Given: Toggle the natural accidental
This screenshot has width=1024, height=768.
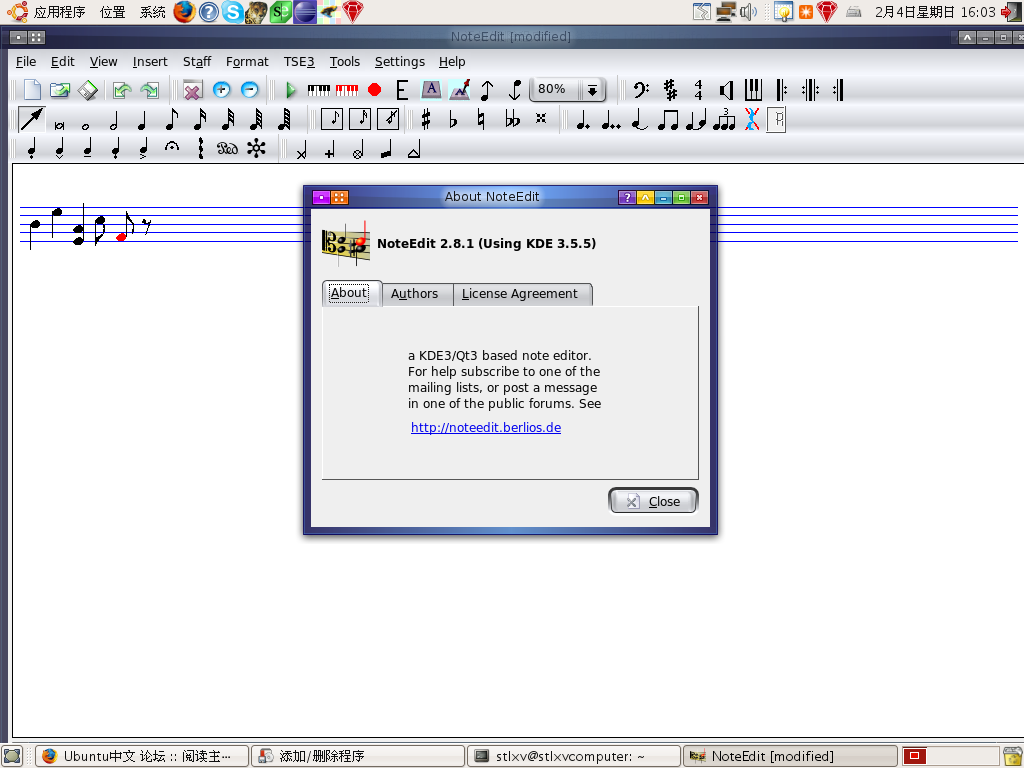Looking at the screenshot, I should (481, 120).
